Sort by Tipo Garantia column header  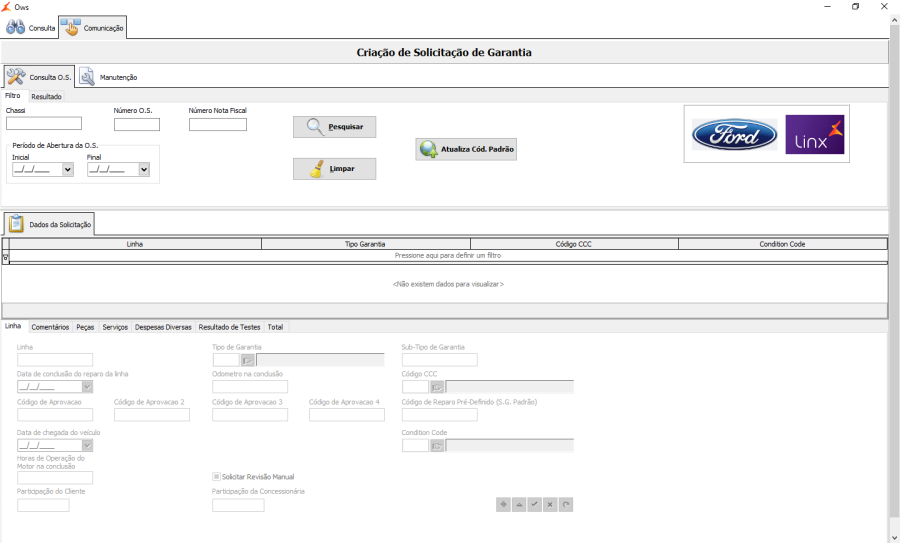(365, 244)
